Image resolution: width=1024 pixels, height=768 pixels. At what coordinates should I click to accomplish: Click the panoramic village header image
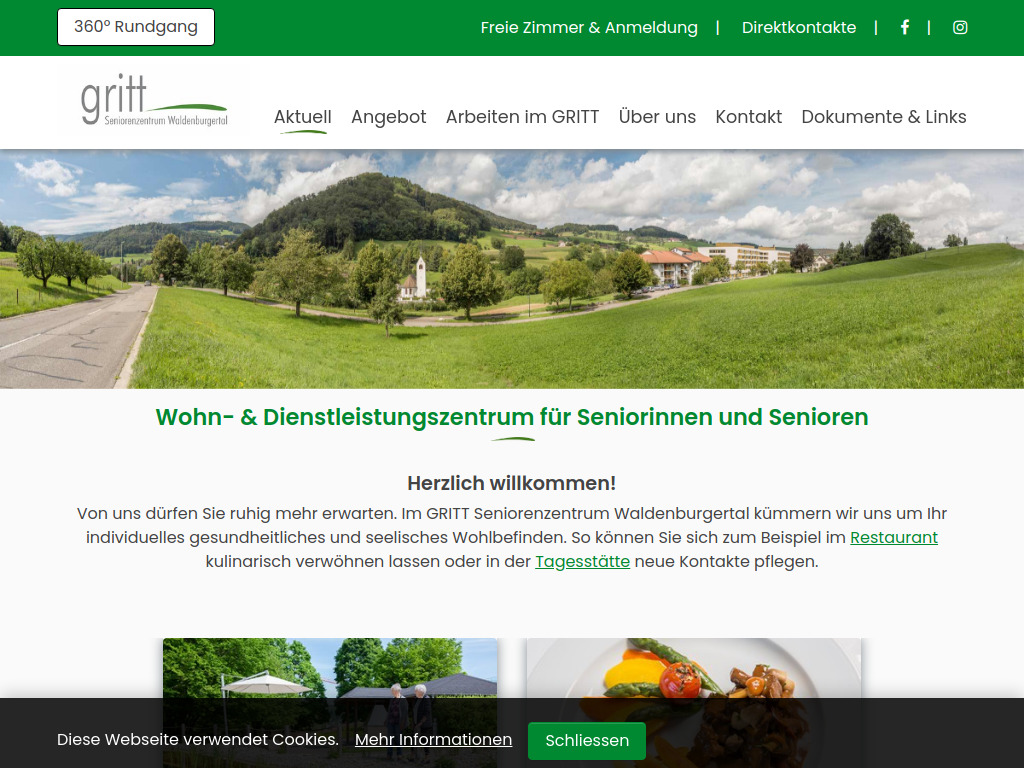click(x=512, y=267)
